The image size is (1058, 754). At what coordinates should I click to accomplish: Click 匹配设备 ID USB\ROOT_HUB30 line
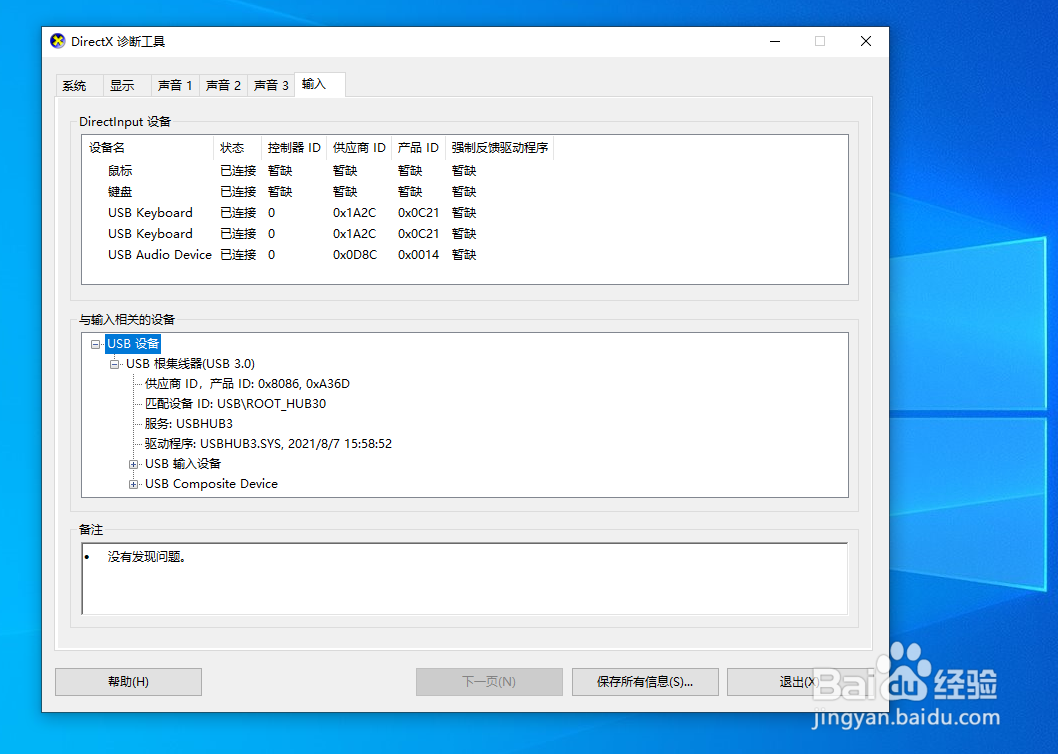click(x=235, y=404)
